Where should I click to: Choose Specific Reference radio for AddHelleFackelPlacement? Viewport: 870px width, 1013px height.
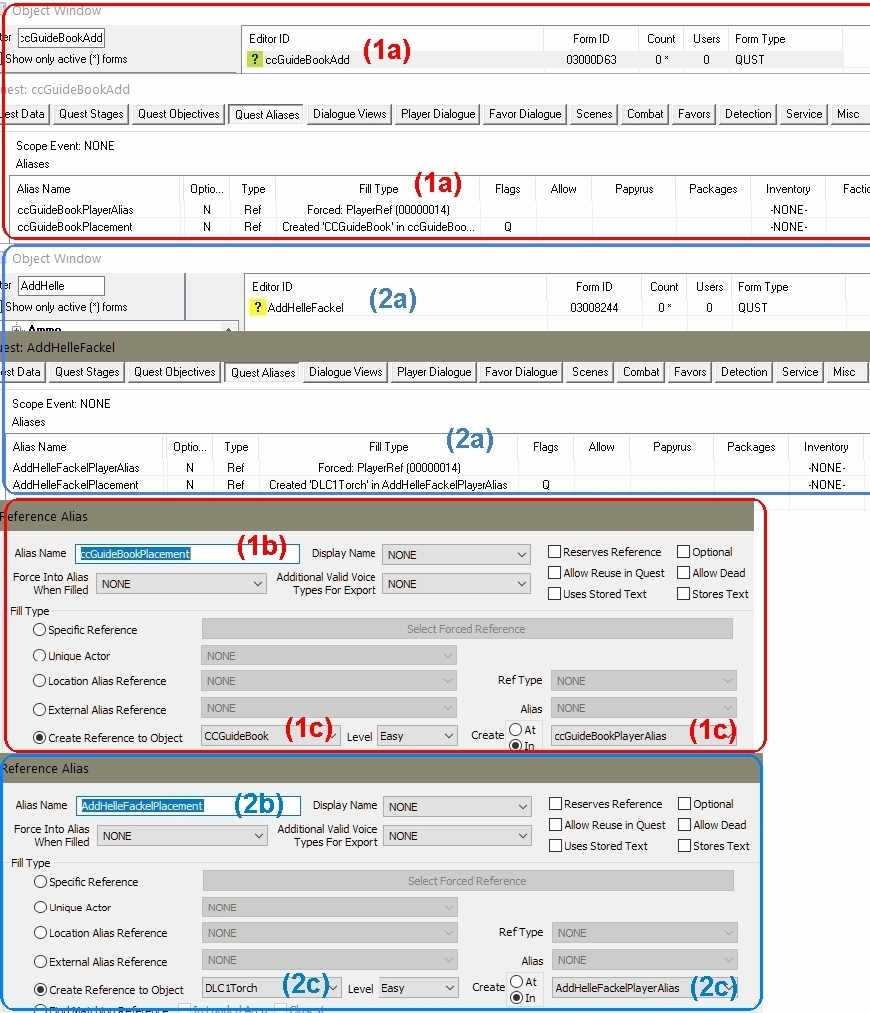click(41, 882)
